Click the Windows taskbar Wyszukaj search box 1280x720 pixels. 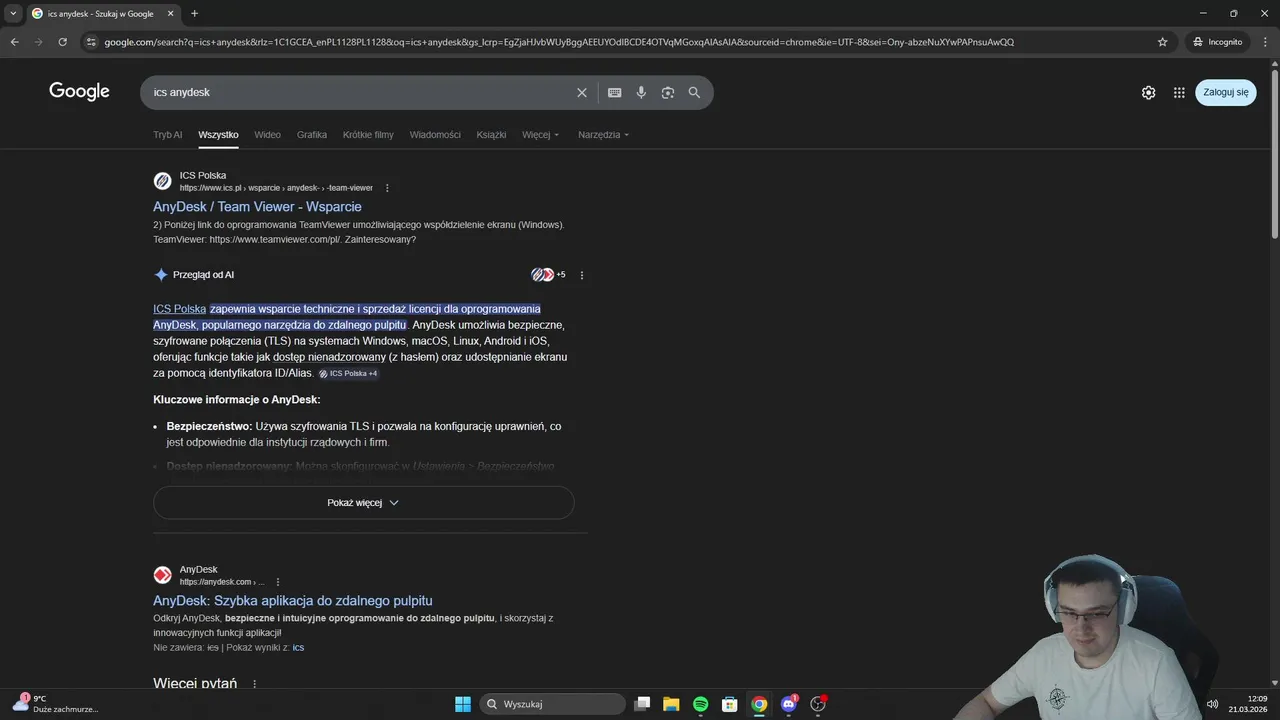[x=551, y=704]
